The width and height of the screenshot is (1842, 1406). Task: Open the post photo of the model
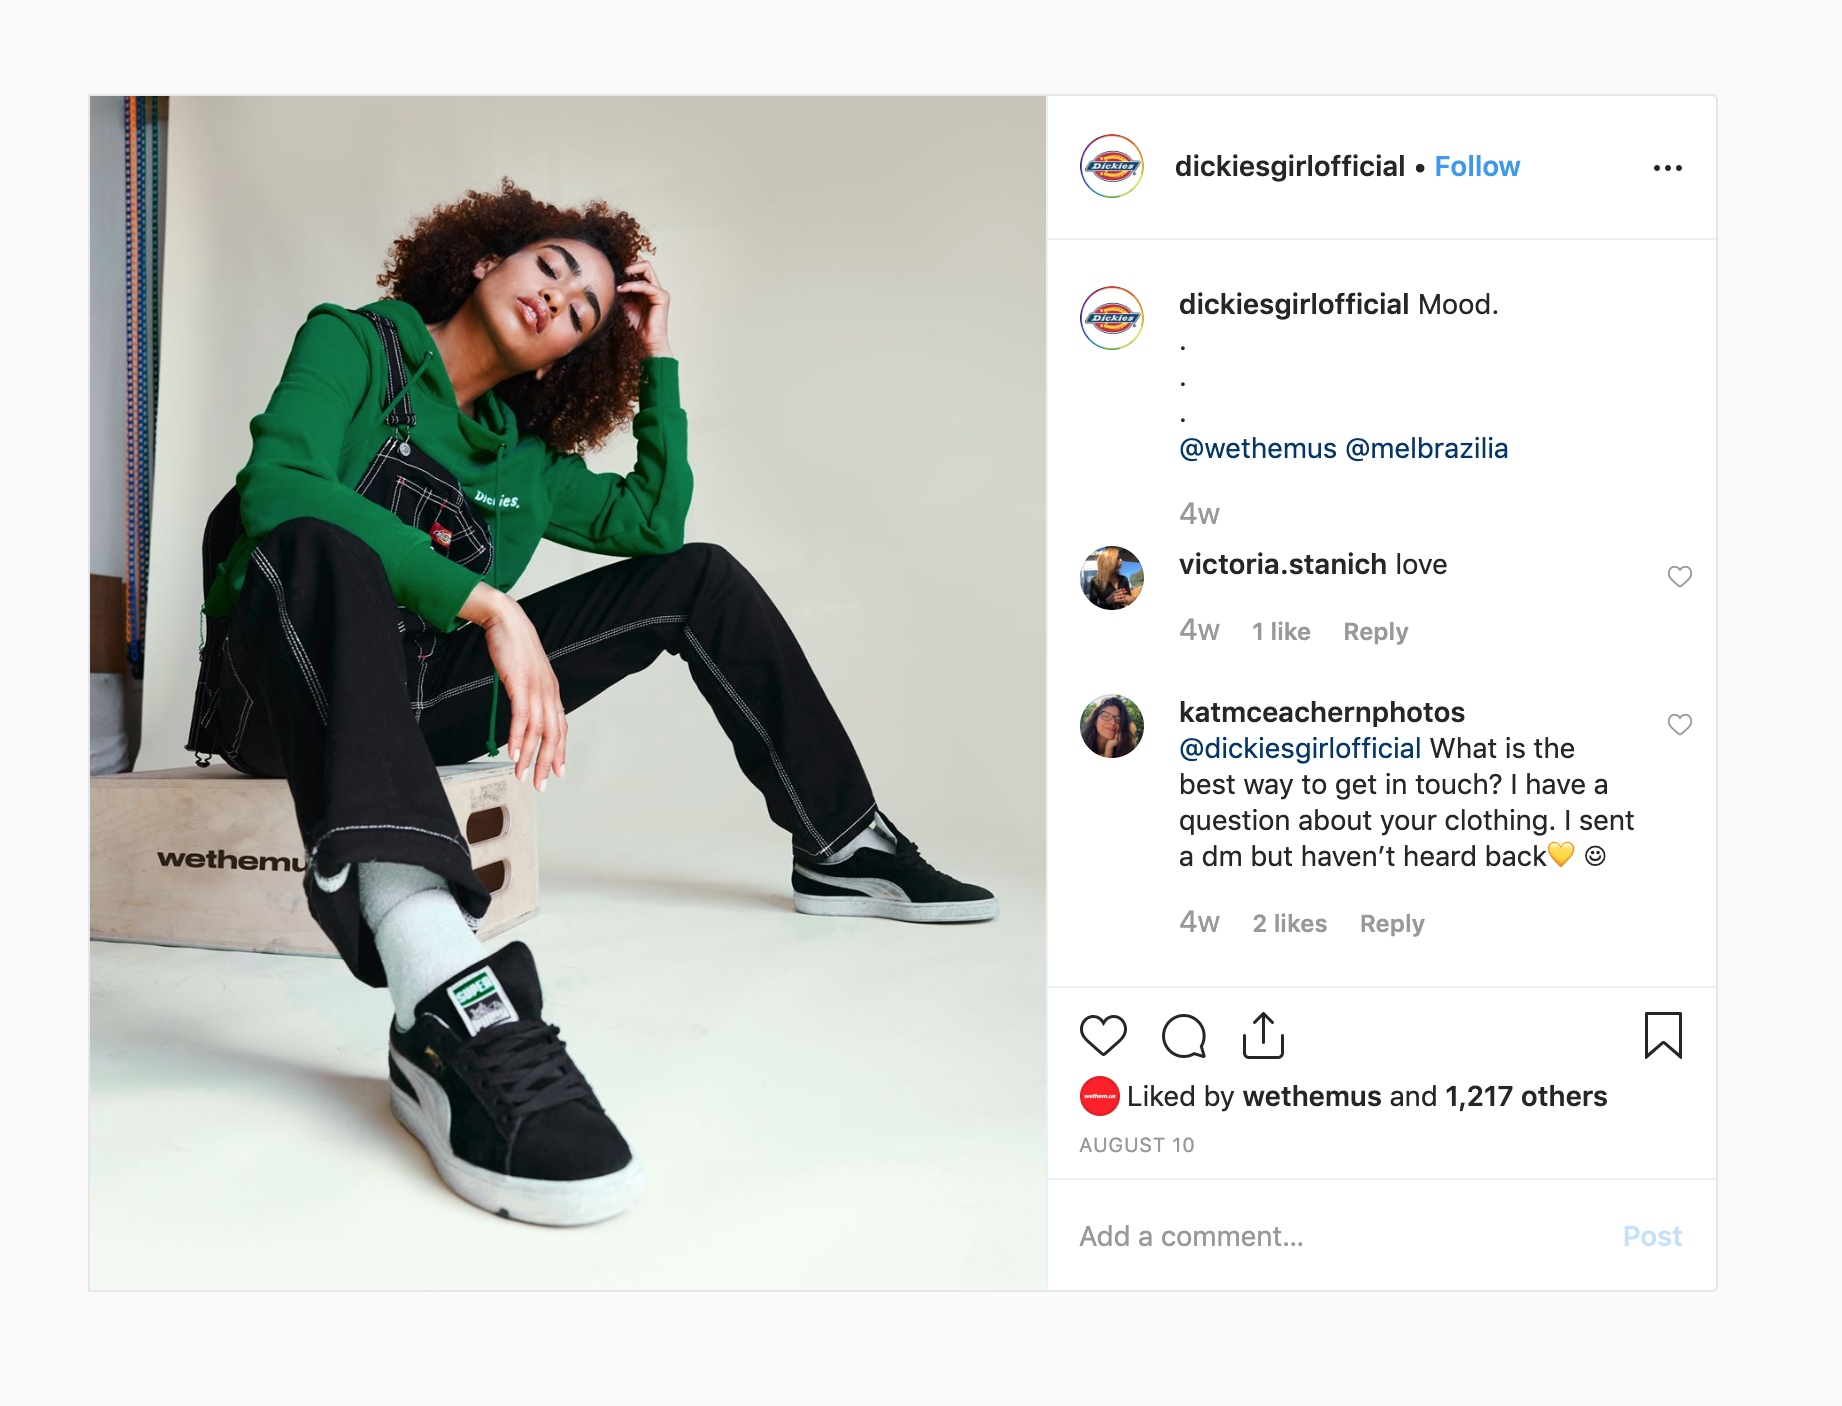(568, 693)
